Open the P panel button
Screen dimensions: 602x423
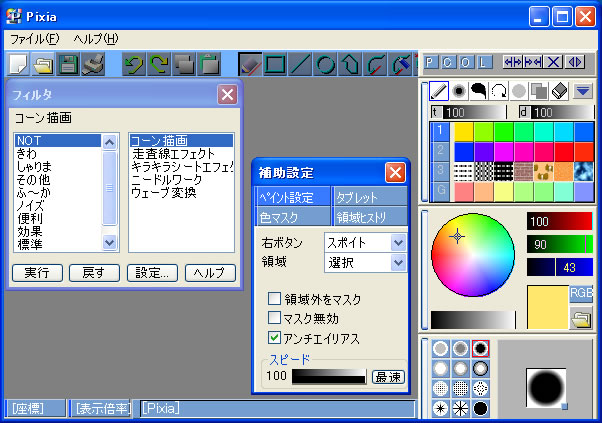pyautogui.click(x=430, y=62)
